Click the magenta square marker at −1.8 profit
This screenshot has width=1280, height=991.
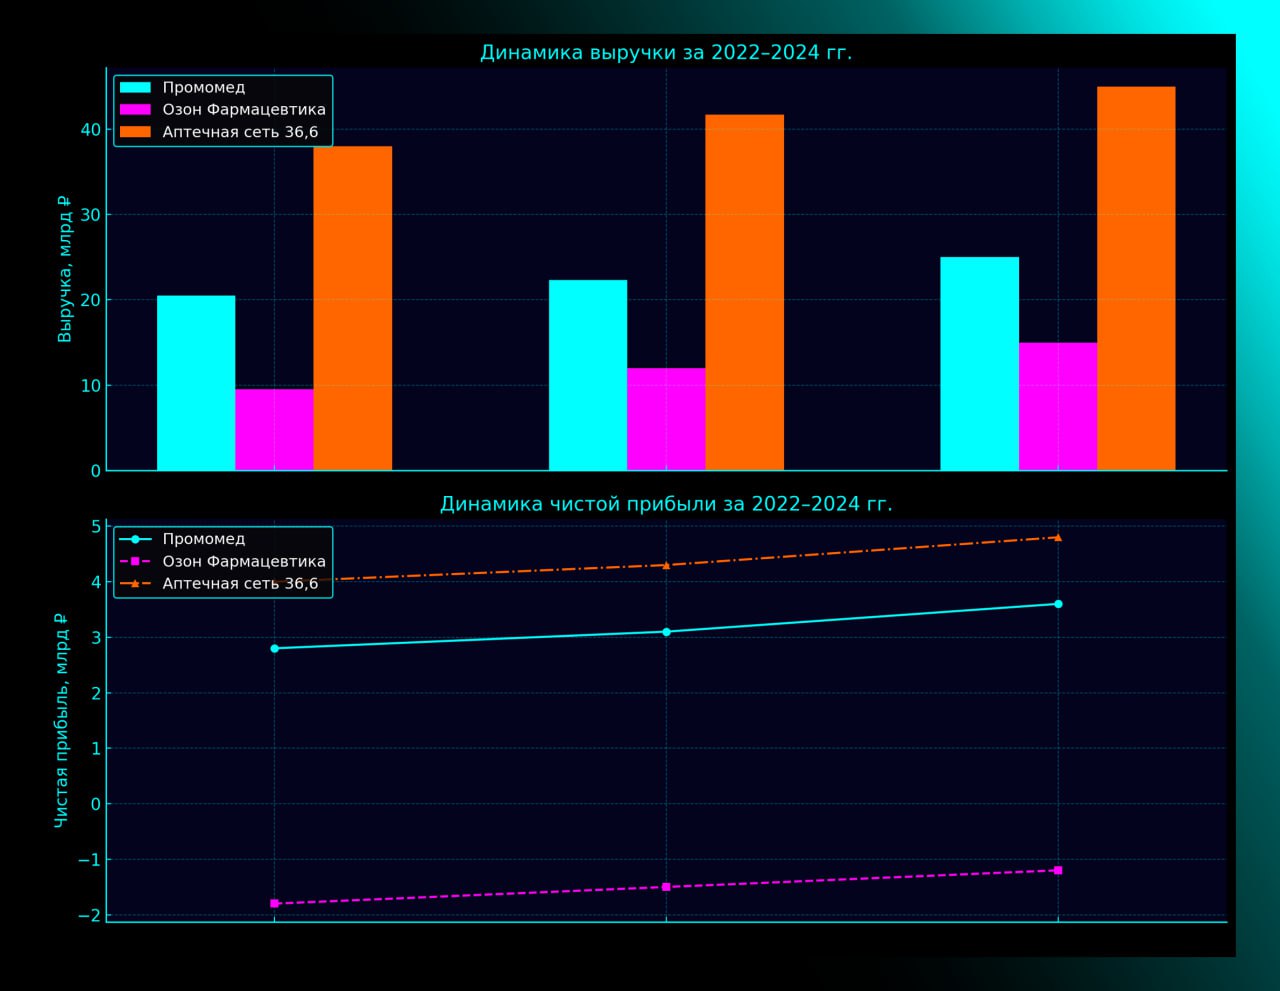pos(274,903)
